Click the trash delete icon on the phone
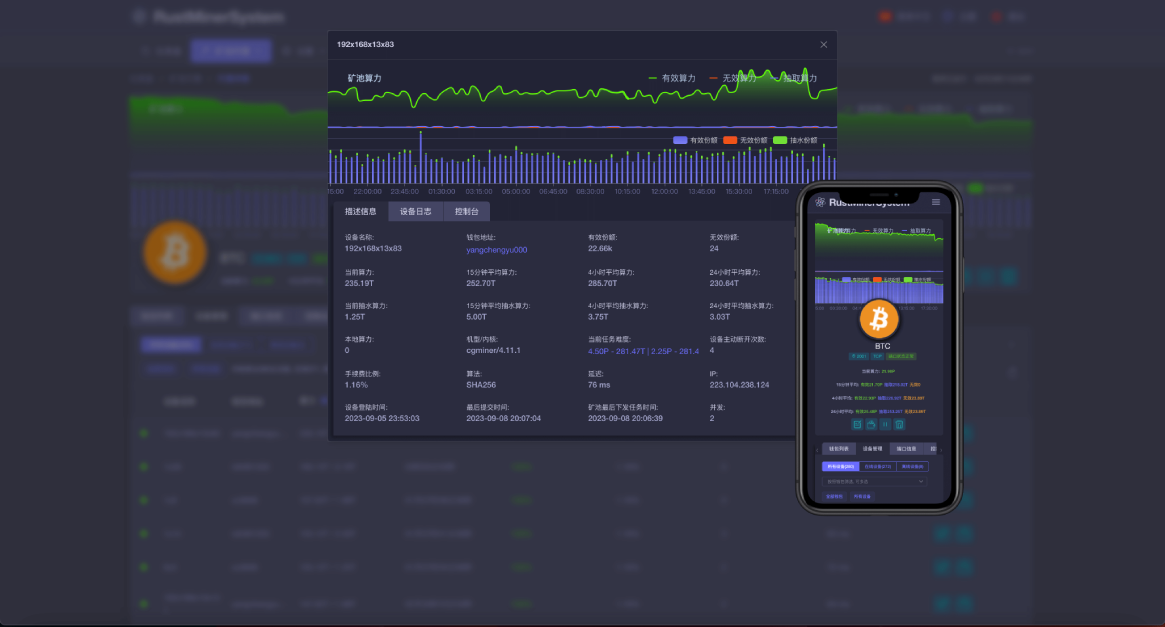 coord(899,424)
